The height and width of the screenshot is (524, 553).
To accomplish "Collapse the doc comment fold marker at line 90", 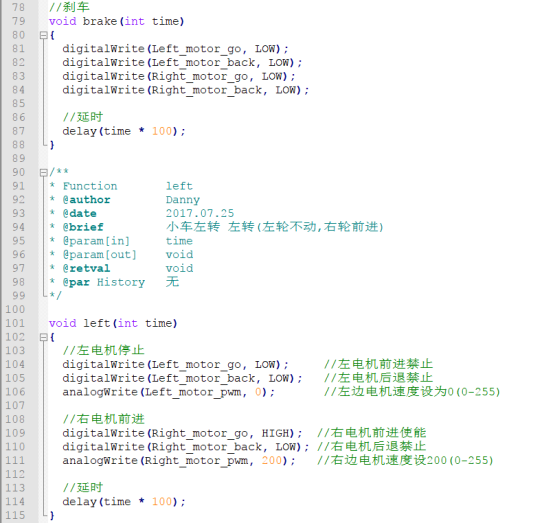I will 43,172.
